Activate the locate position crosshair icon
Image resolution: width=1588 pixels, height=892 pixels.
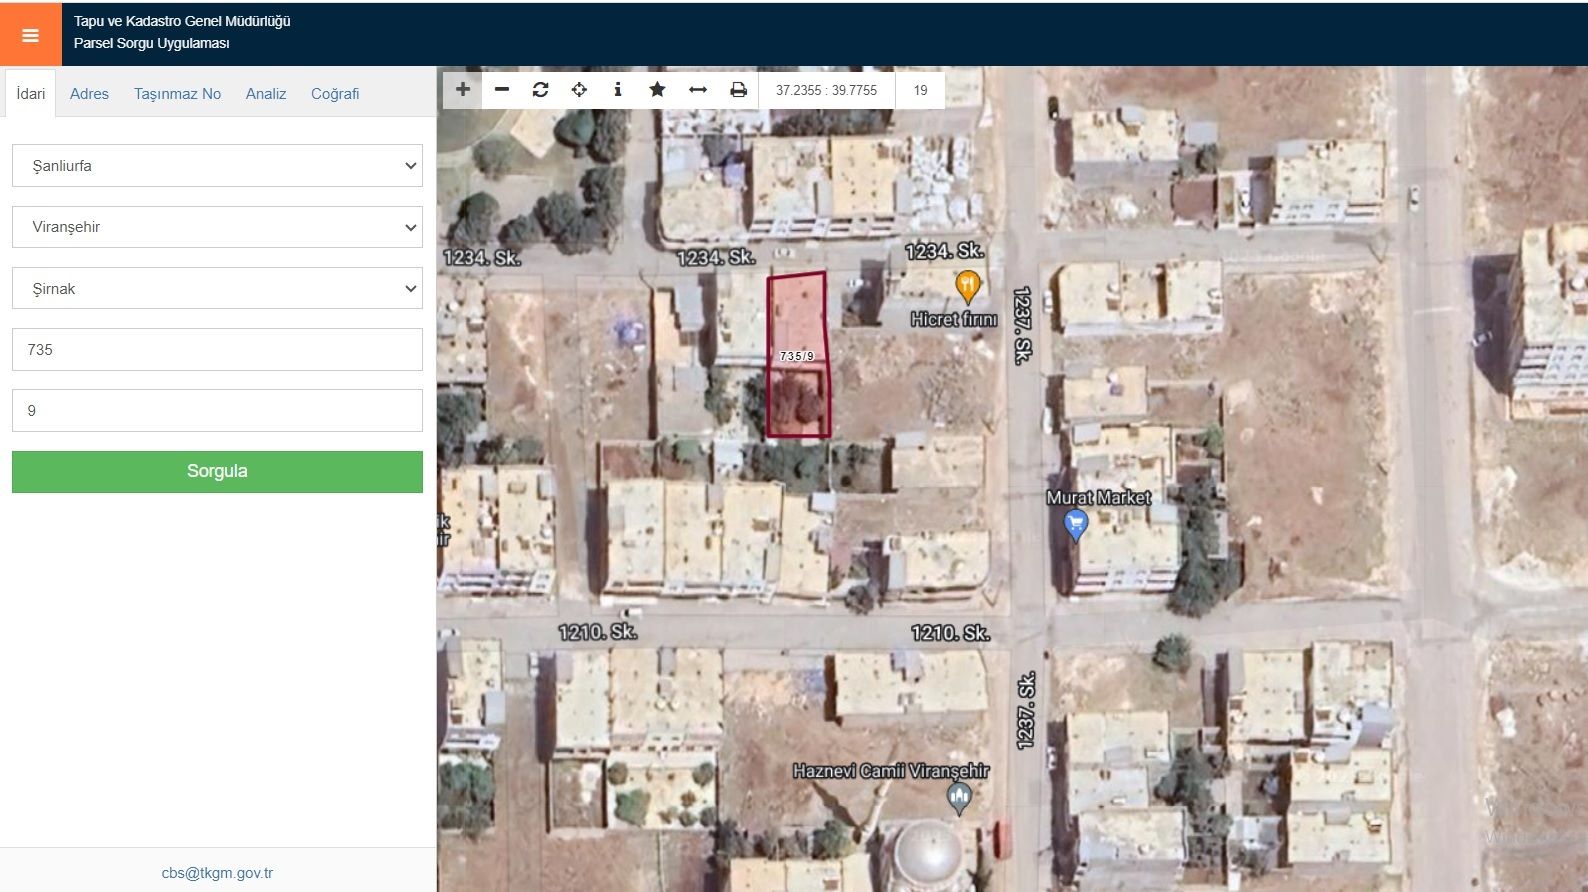tap(579, 90)
